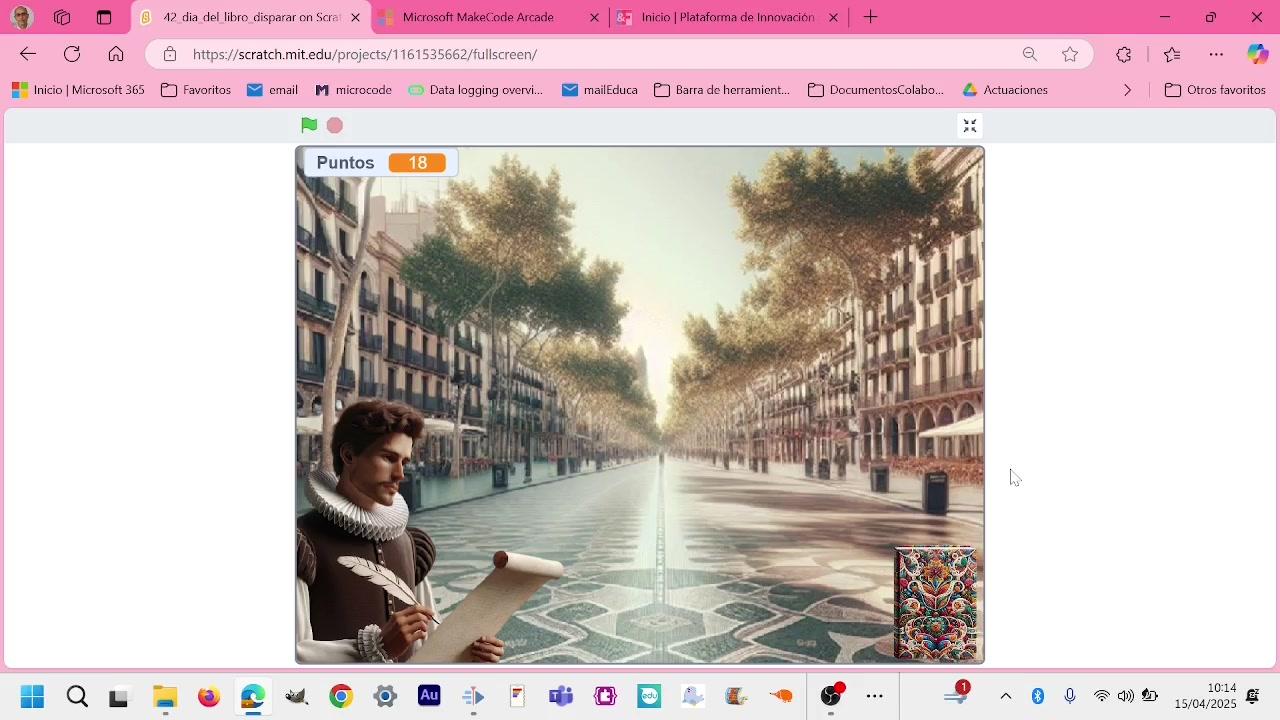Viewport: 1280px width, 720px height.
Task: Open the microcode bookmark
Action: click(353, 90)
